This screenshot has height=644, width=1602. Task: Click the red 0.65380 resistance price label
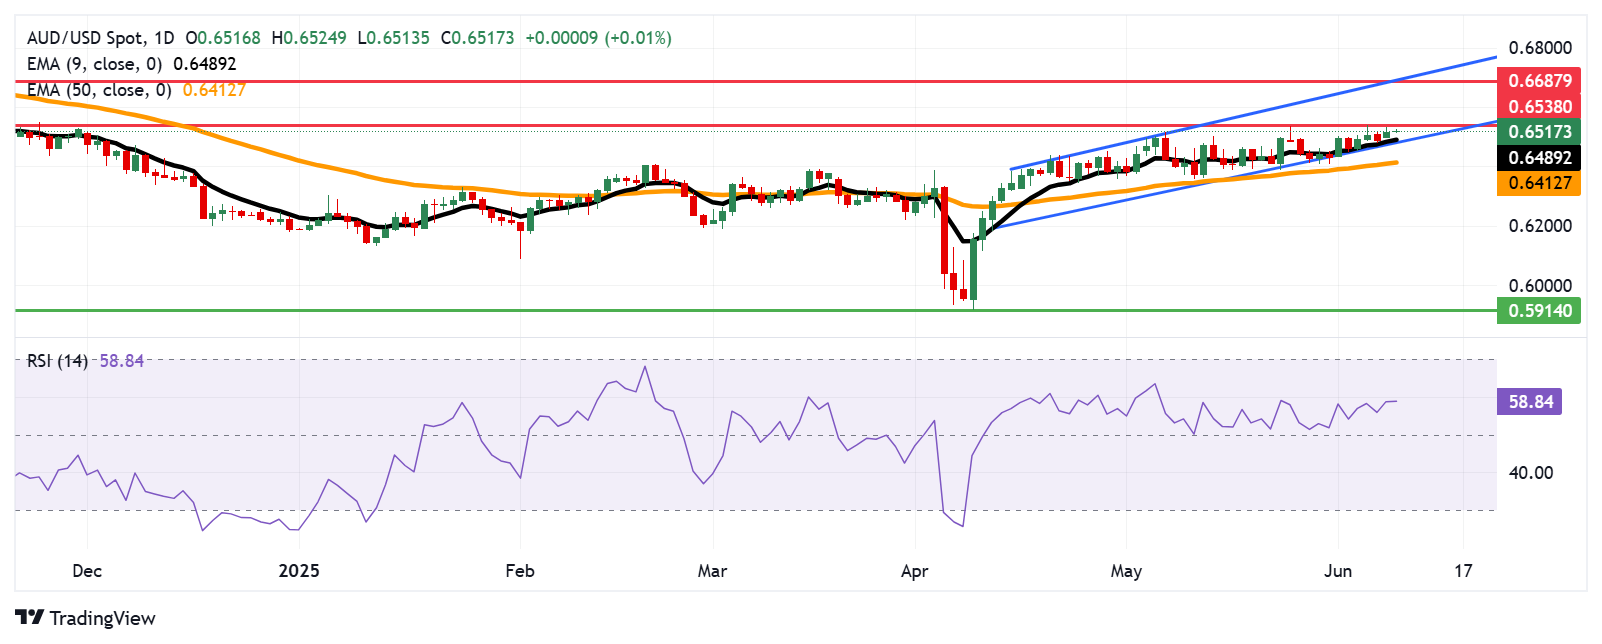tap(1539, 106)
